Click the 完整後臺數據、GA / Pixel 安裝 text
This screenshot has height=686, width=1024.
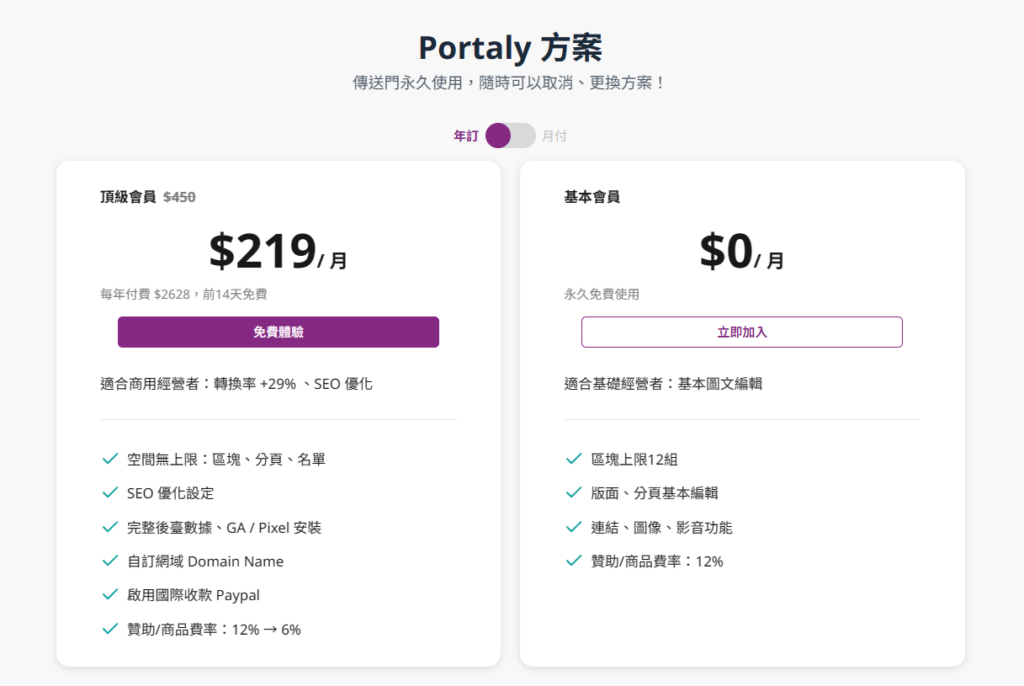(224, 527)
